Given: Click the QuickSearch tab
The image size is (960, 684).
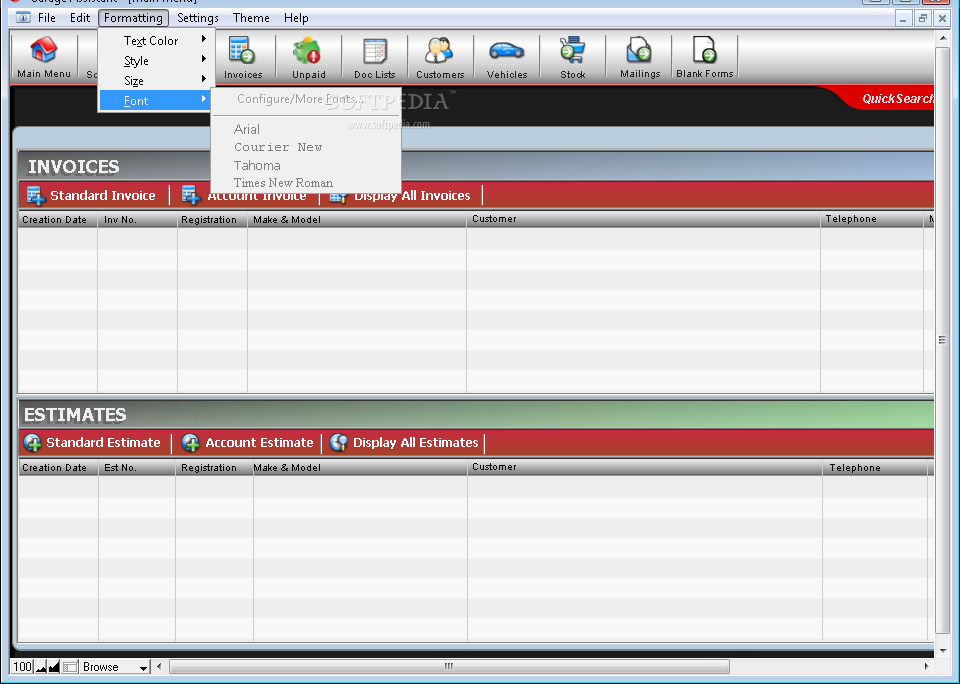Looking at the screenshot, I should point(897,99).
